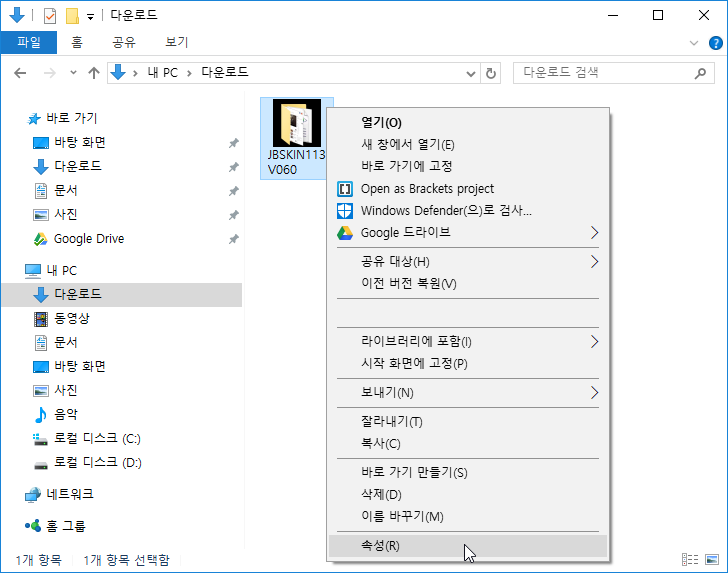Switch to large icons view in status bar

point(712,560)
